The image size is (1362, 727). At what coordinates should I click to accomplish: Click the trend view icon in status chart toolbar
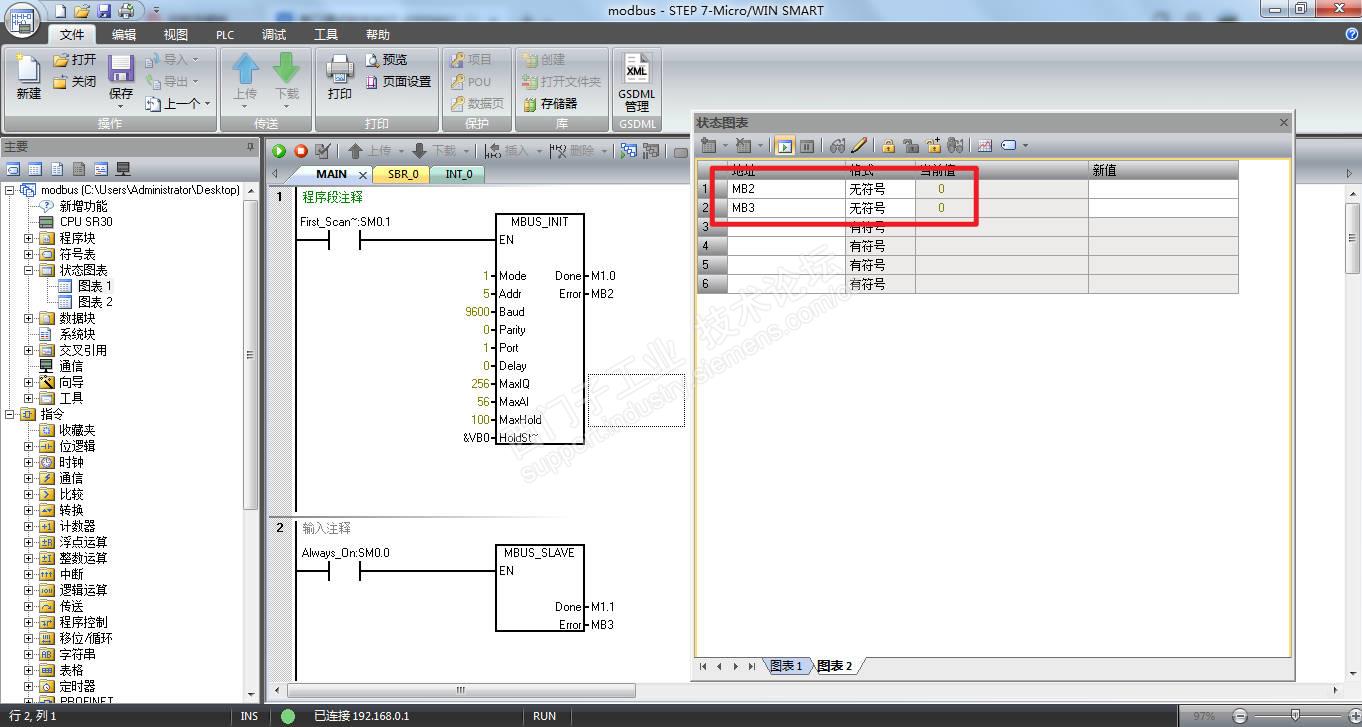pyautogui.click(x=985, y=146)
